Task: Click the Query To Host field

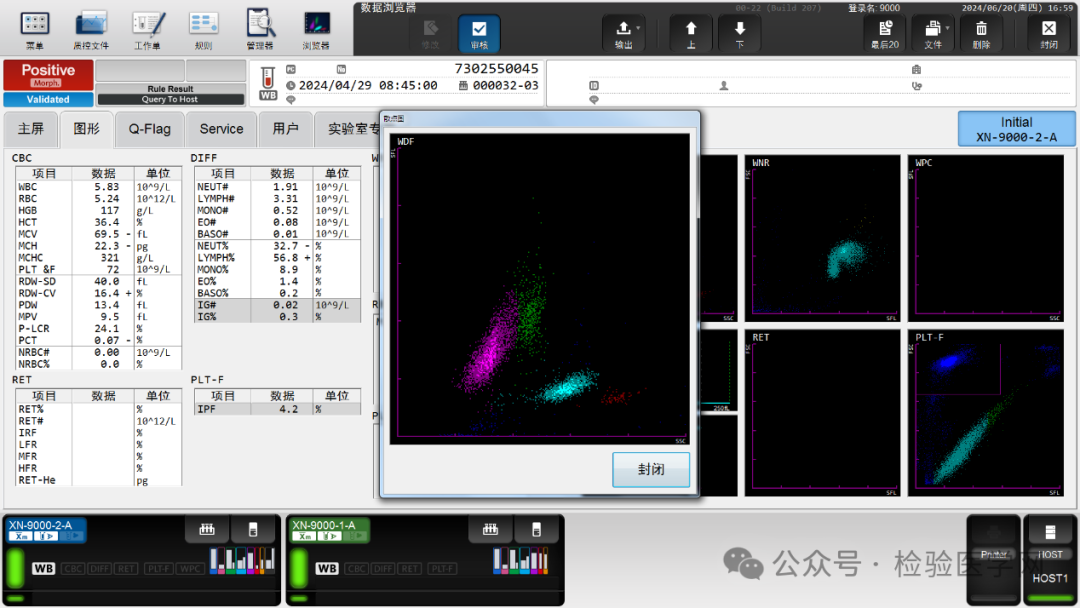Action: coord(170,99)
